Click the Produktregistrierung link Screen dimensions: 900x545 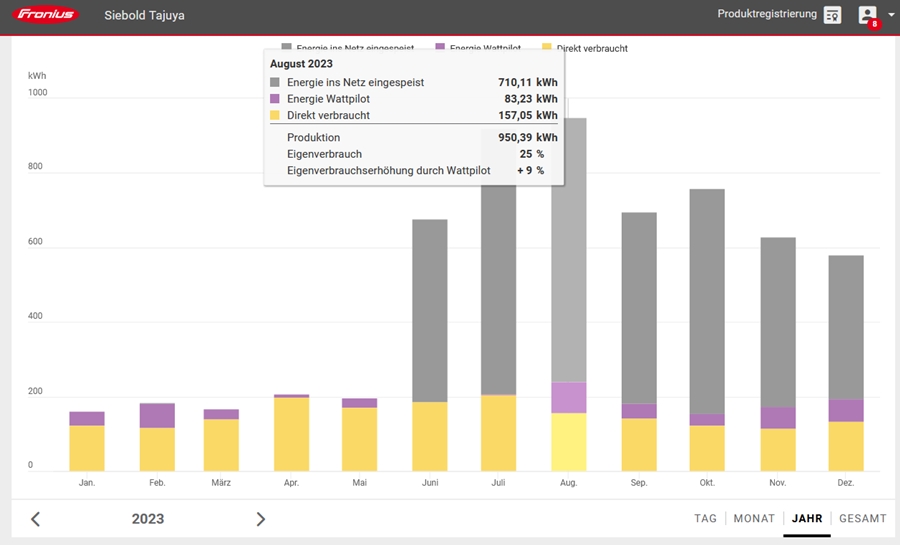[767, 14]
